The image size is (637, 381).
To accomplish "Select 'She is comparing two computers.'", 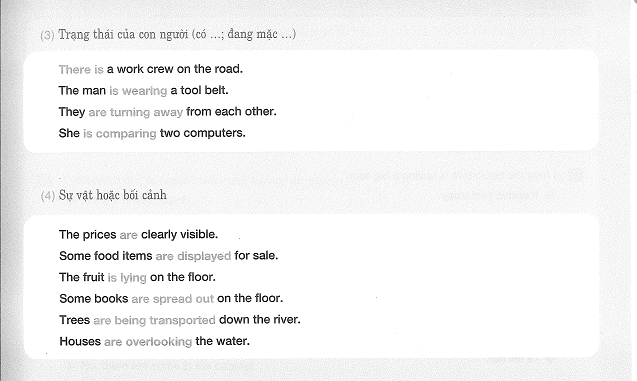I will [x=152, y=133].
